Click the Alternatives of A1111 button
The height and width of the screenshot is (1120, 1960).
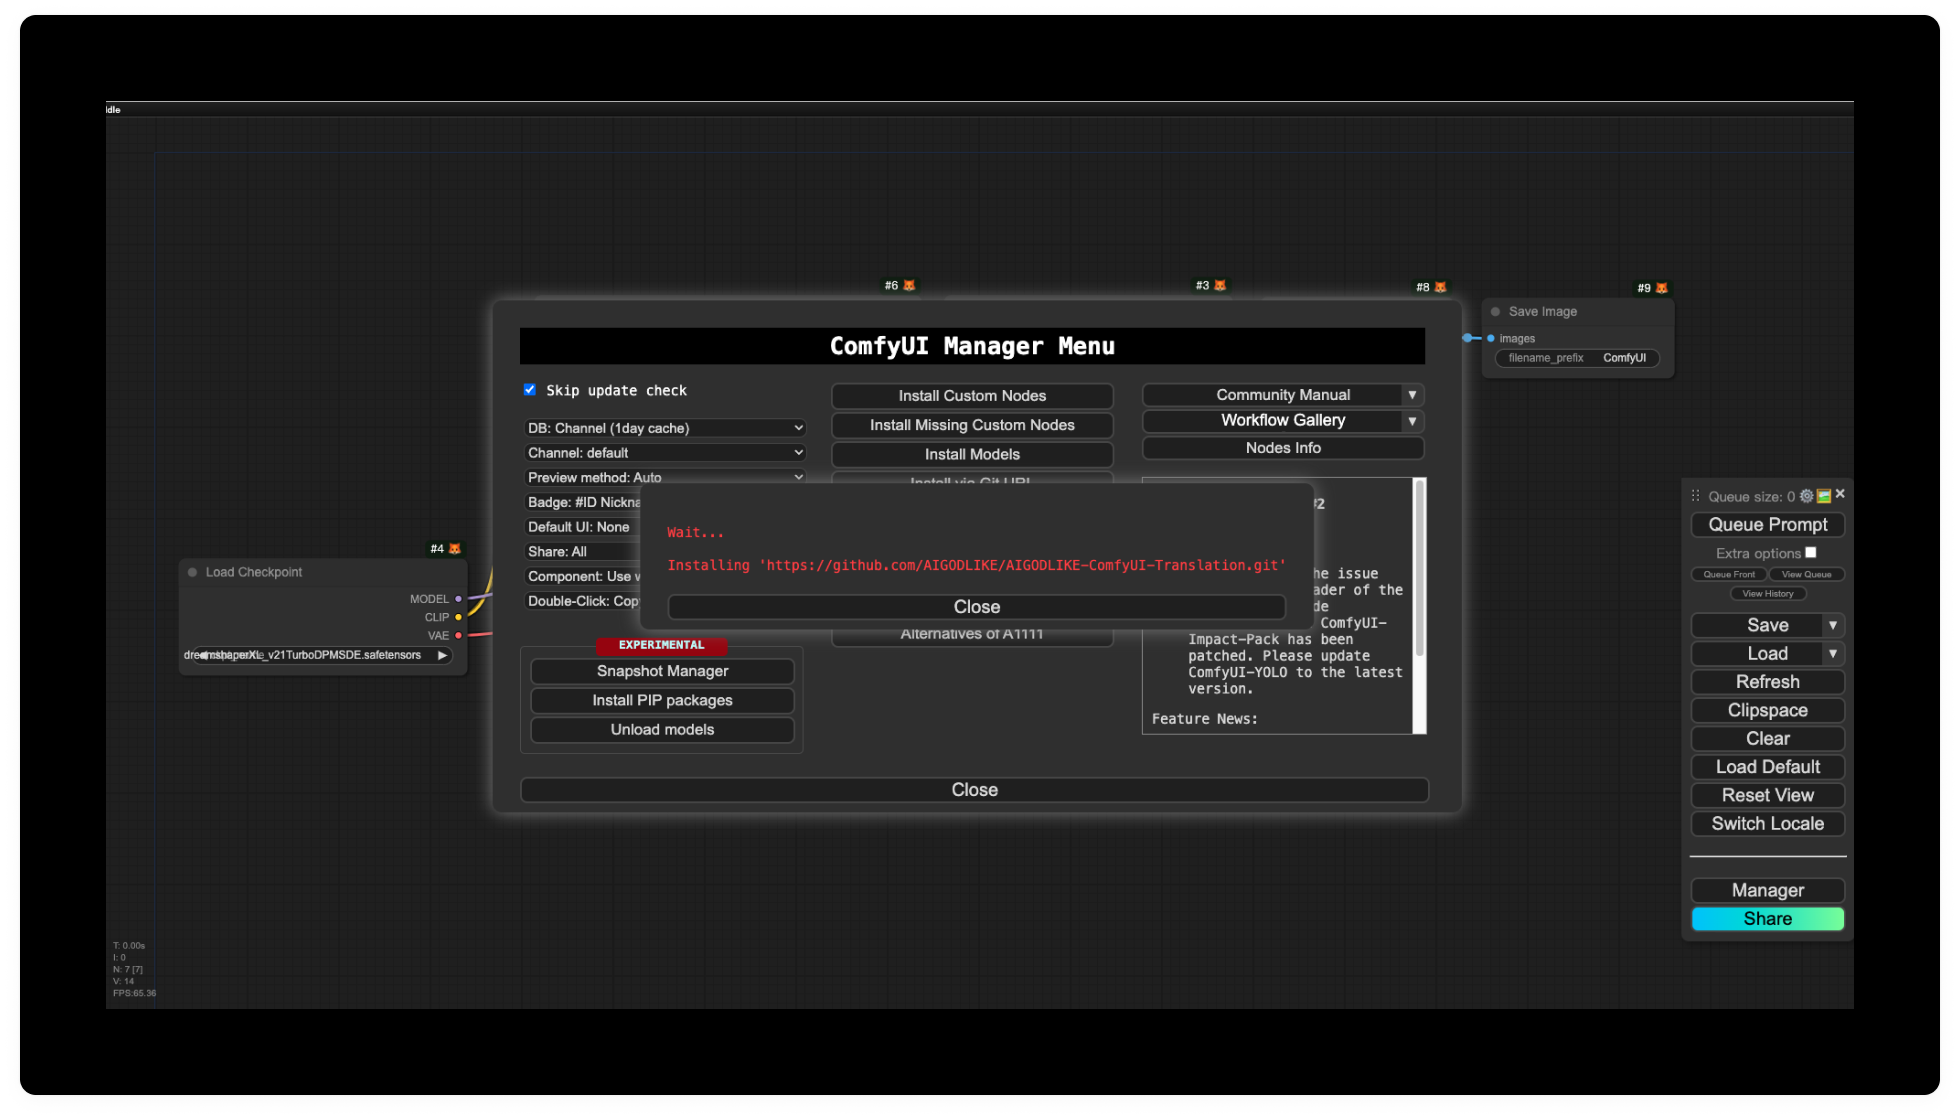tap(972, 637)
